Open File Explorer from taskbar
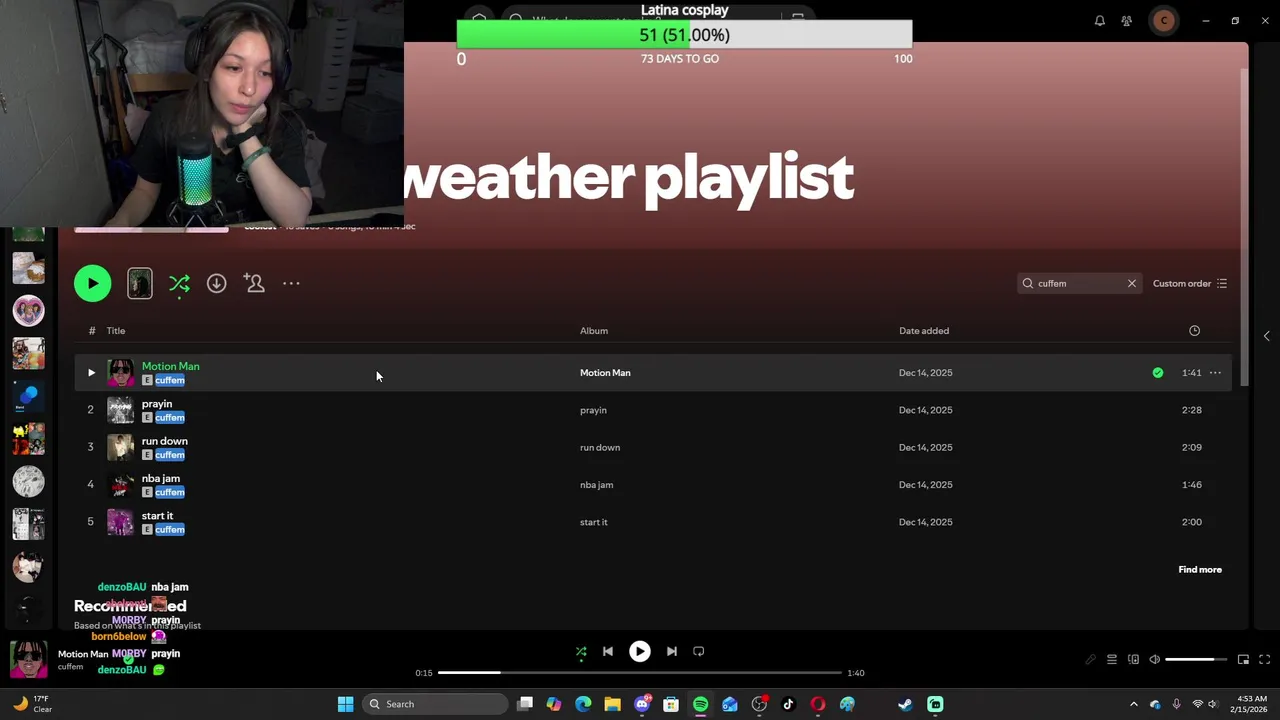1280x720 pixels. pyautogui.click(x=612, y=704)
